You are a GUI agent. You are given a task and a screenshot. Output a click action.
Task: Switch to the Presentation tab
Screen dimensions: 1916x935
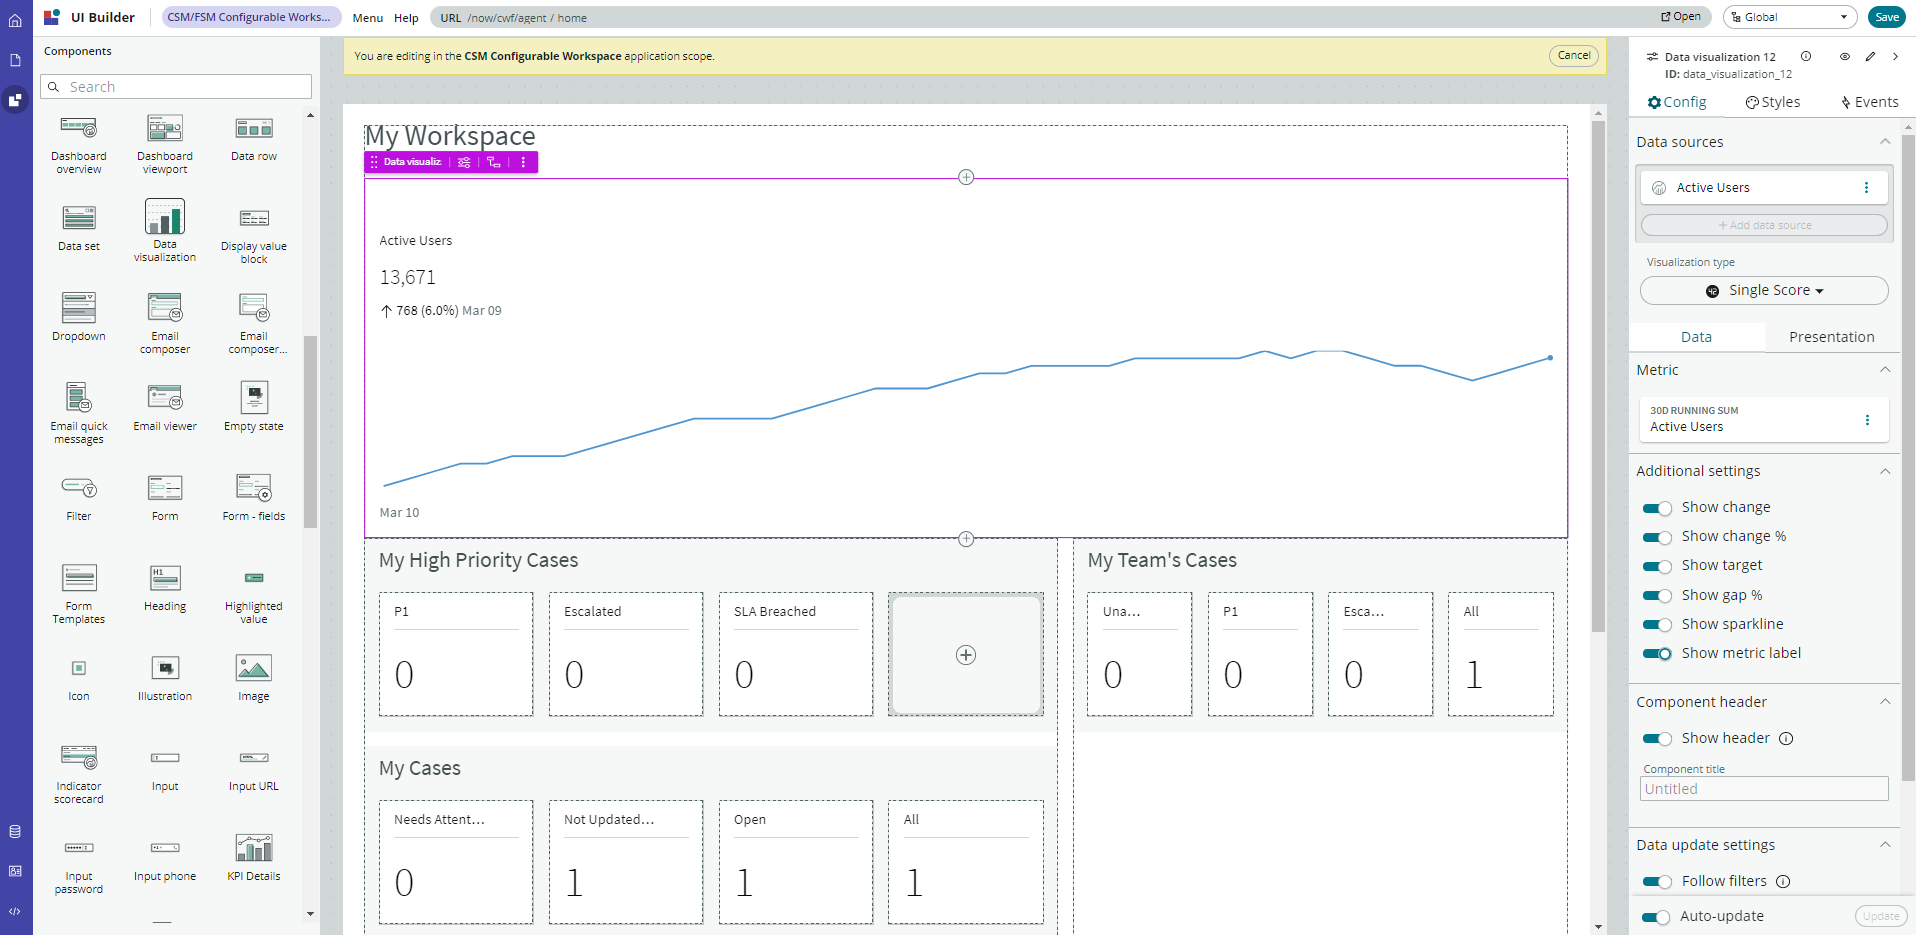(x=1831, y=337)
